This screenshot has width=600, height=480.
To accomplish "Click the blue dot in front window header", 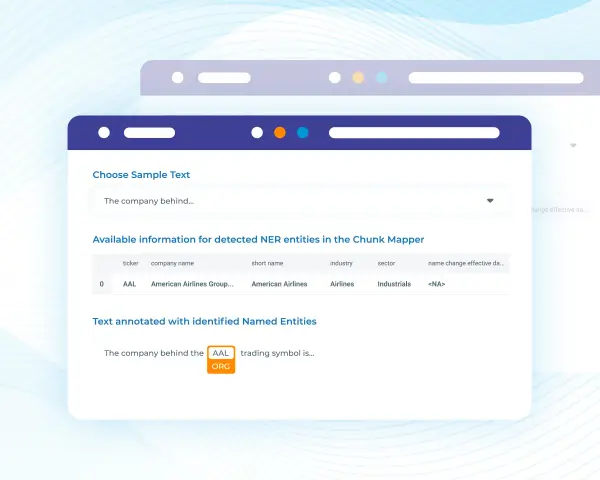I will click(x=303, y=132).
